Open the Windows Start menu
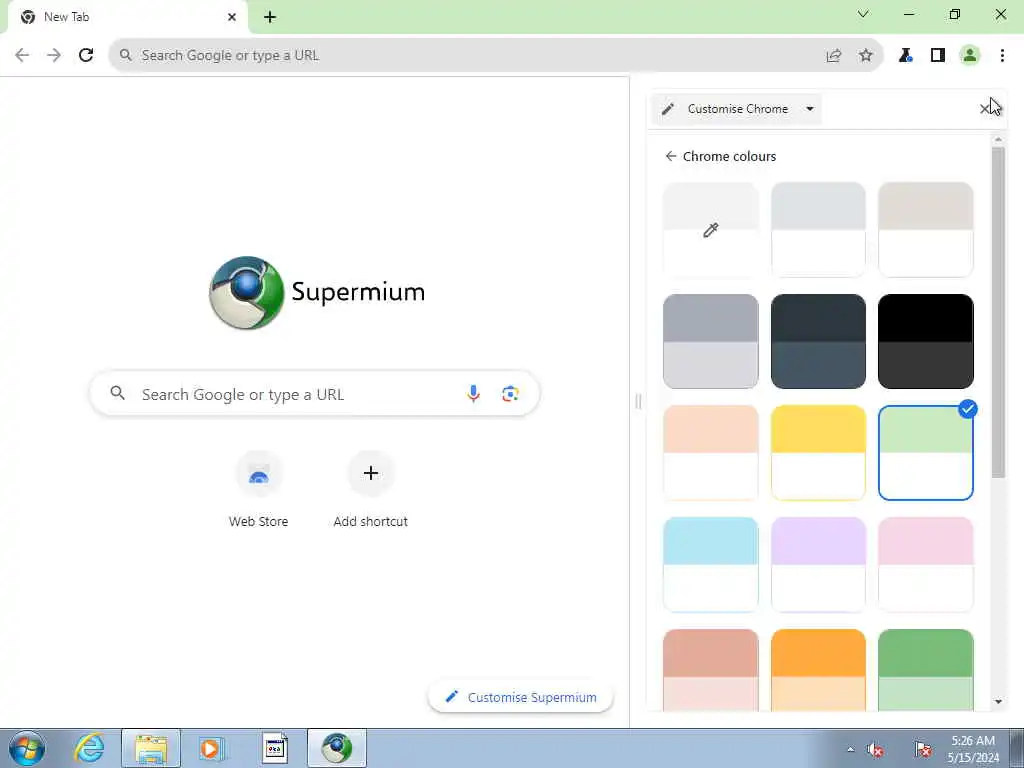The image size is (1024, 768). point(27,748)
